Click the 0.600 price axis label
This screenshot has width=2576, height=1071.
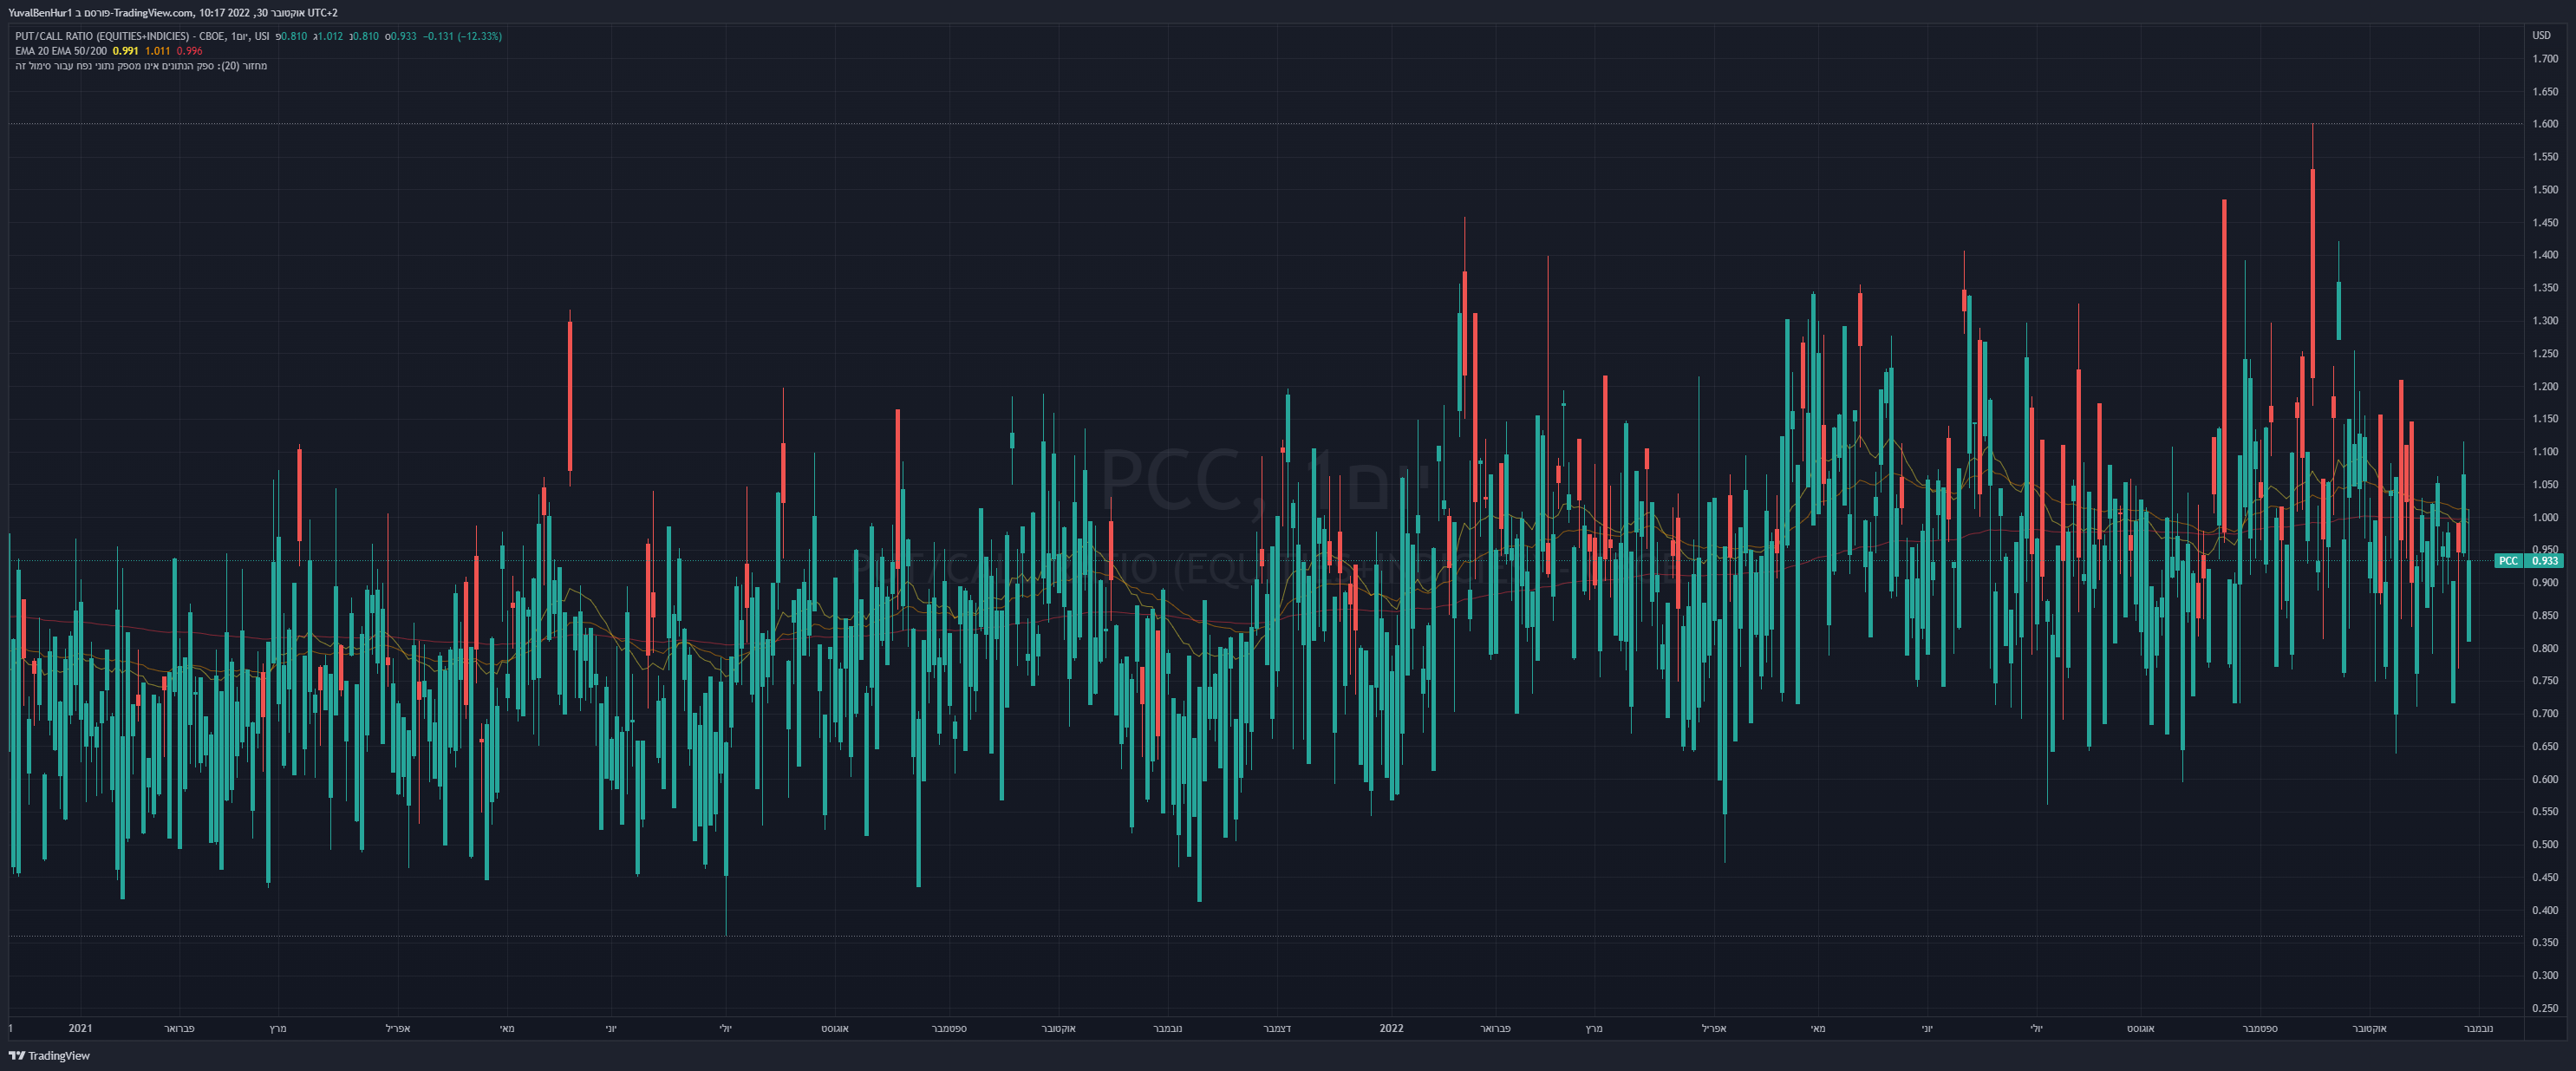point(2545,779)
